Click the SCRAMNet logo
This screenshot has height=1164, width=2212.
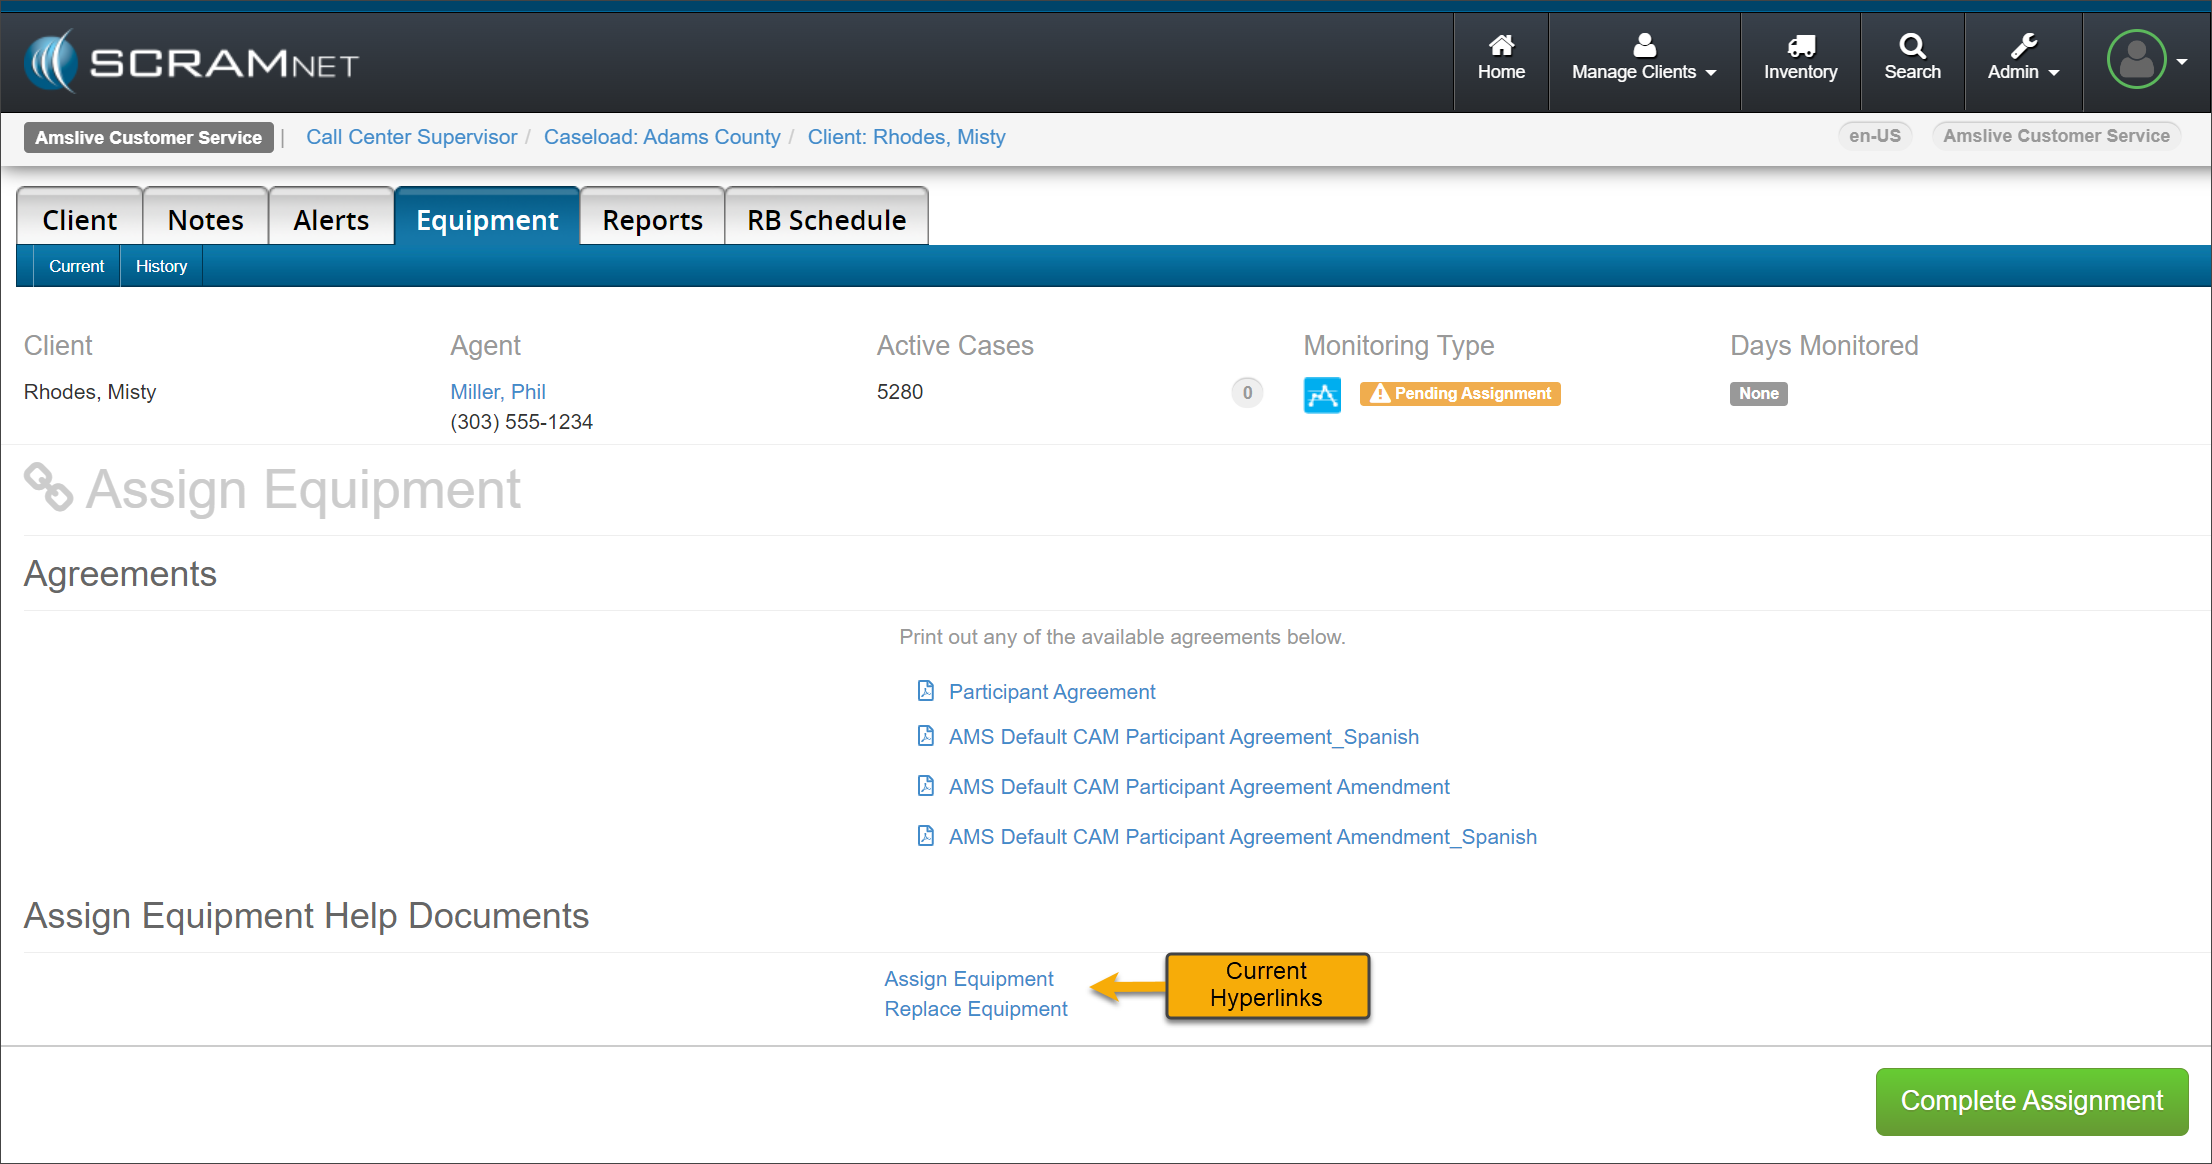[190, 63]
